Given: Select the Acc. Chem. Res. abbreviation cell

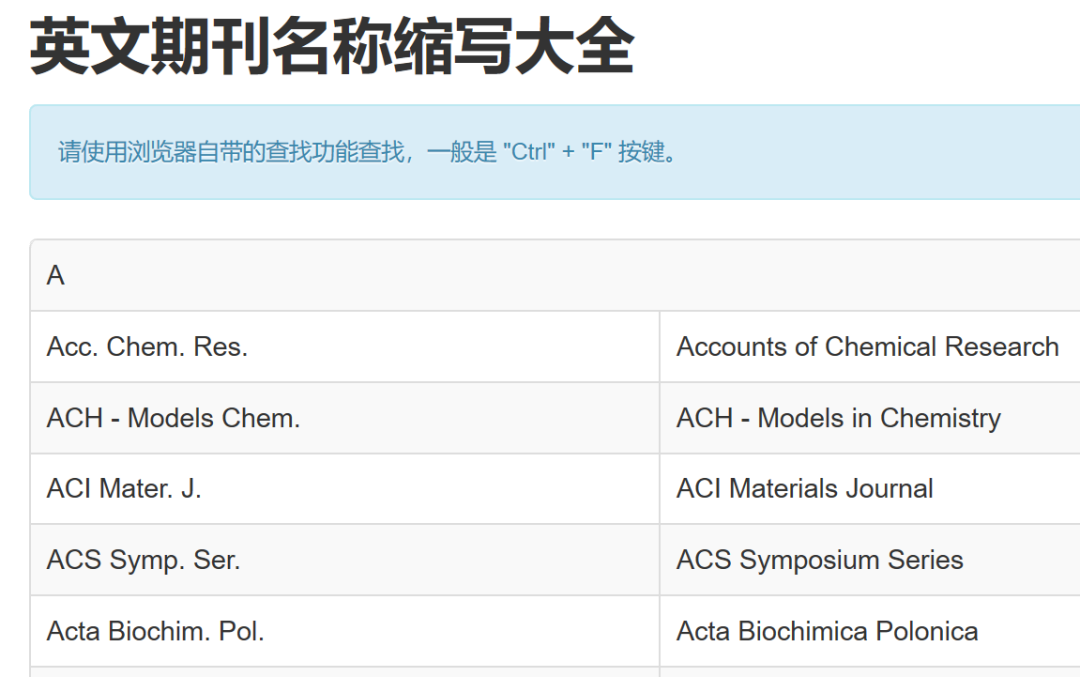Looking at the screenshot, I should pos(147,347).
